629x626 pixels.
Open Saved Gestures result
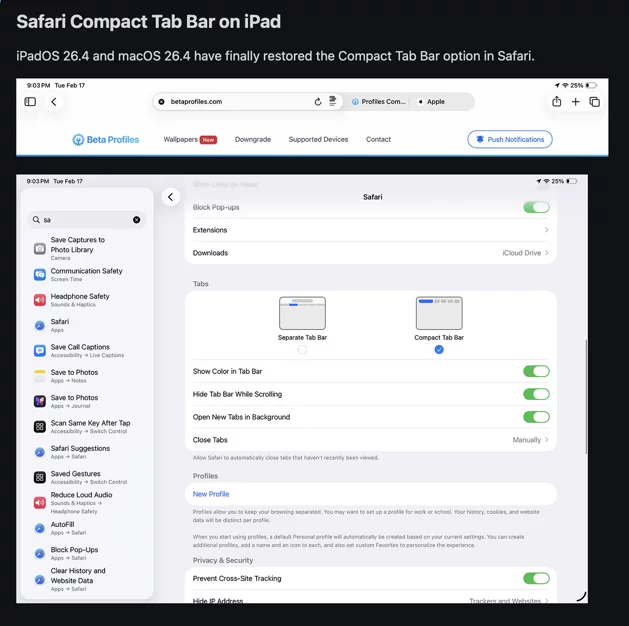point(87,477)
